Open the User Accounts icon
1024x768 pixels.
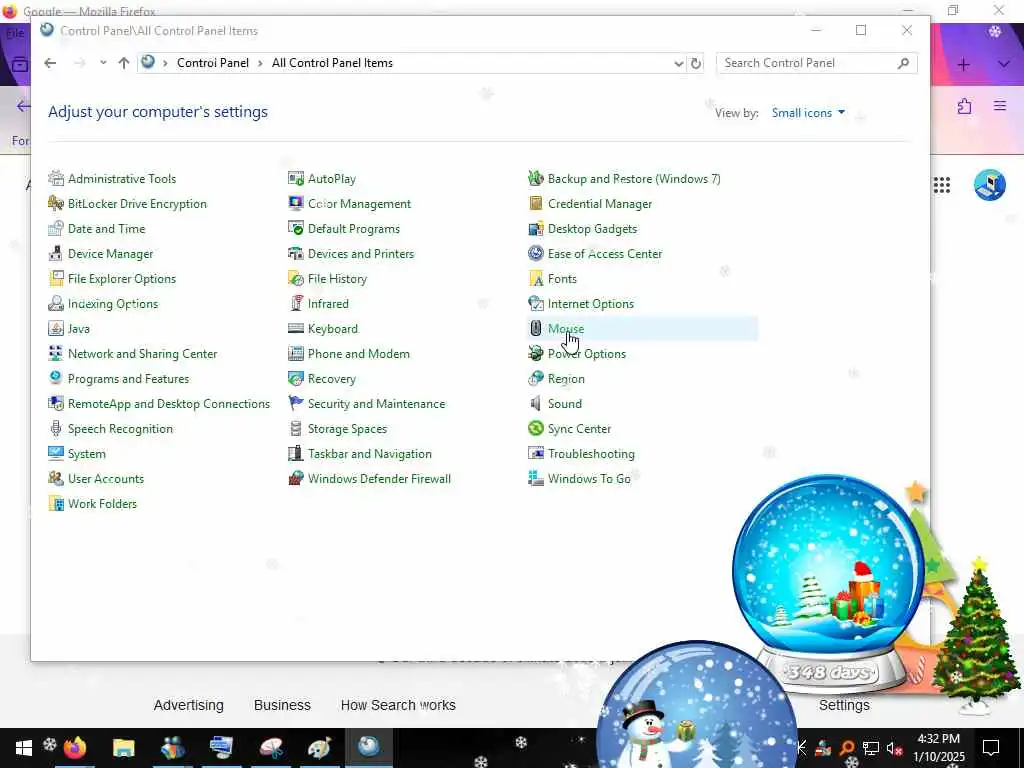[56, 478]
